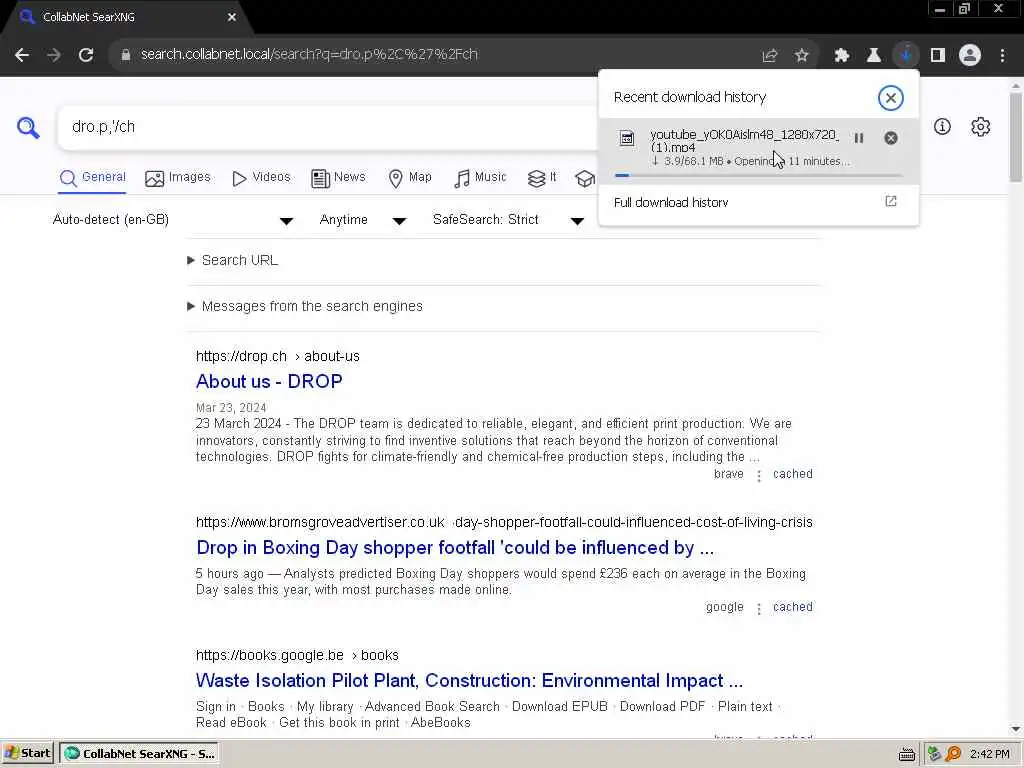
Task: Open cached version of About us - DROP
Action: [793, 474]
